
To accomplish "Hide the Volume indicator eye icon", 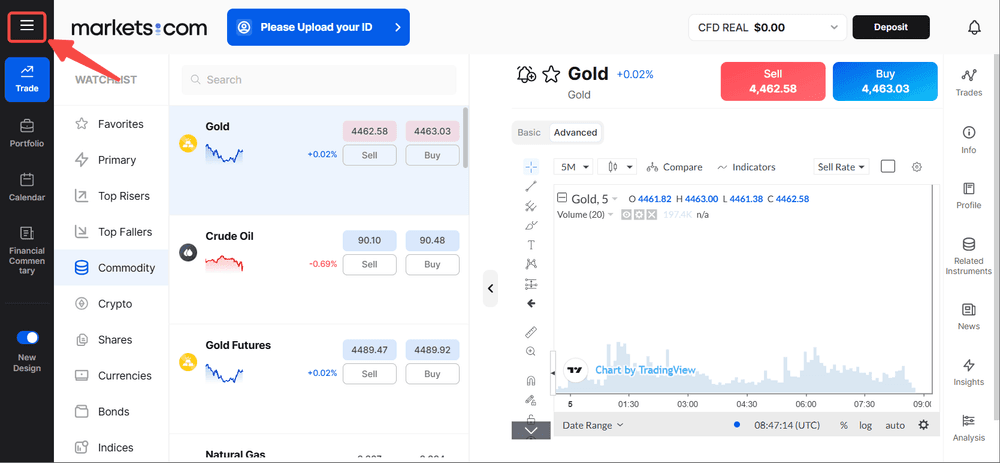I will click(627, 215).
